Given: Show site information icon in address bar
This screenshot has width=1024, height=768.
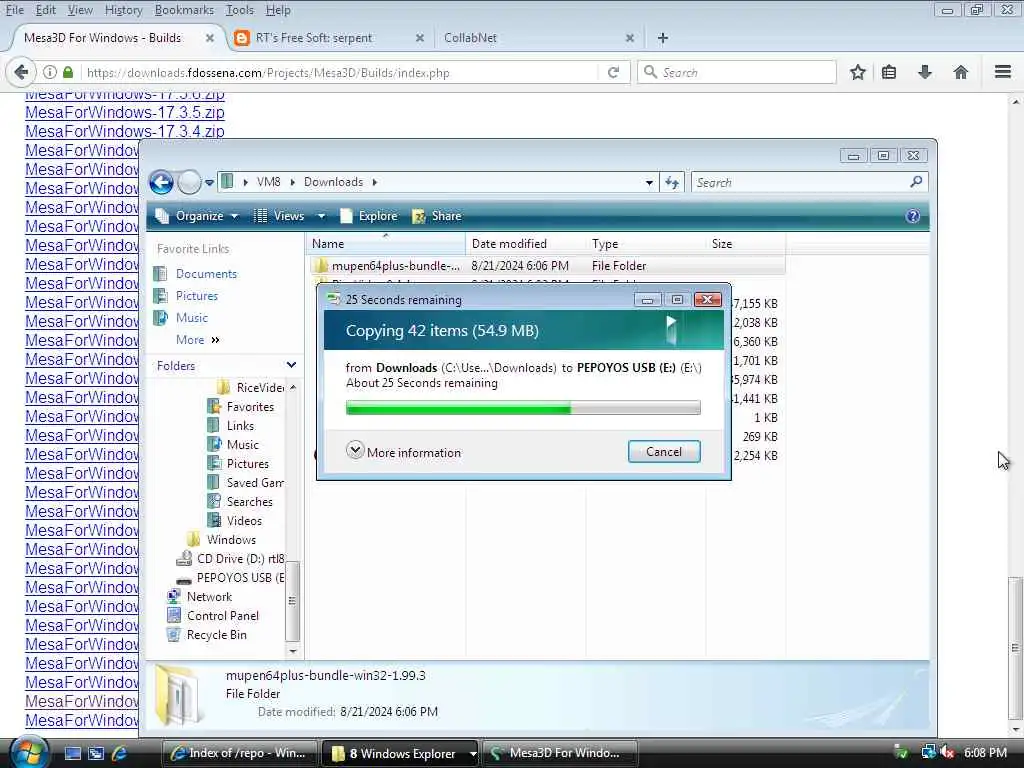Looking at the screenshot, I should click(x=50, y=72).
